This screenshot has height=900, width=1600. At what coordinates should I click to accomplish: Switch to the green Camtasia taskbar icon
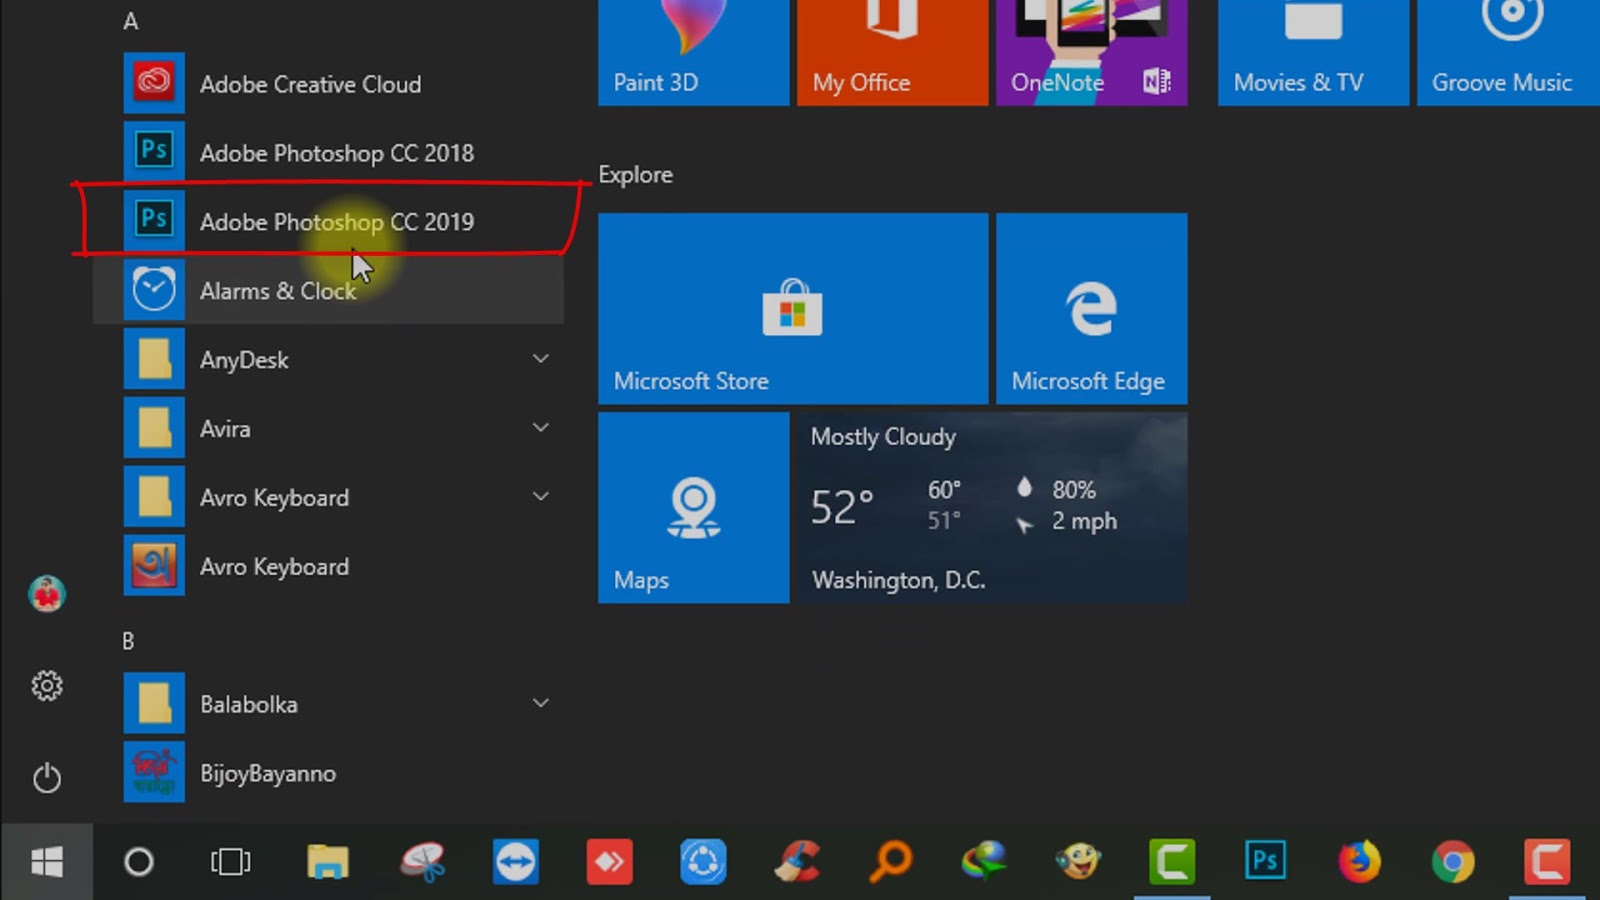point(1171,862)
